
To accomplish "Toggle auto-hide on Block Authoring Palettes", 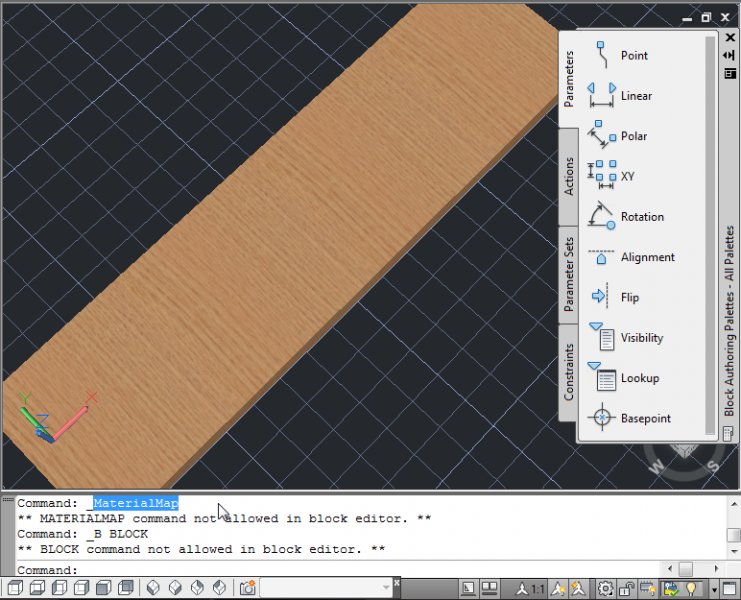I will pos(730,56).
